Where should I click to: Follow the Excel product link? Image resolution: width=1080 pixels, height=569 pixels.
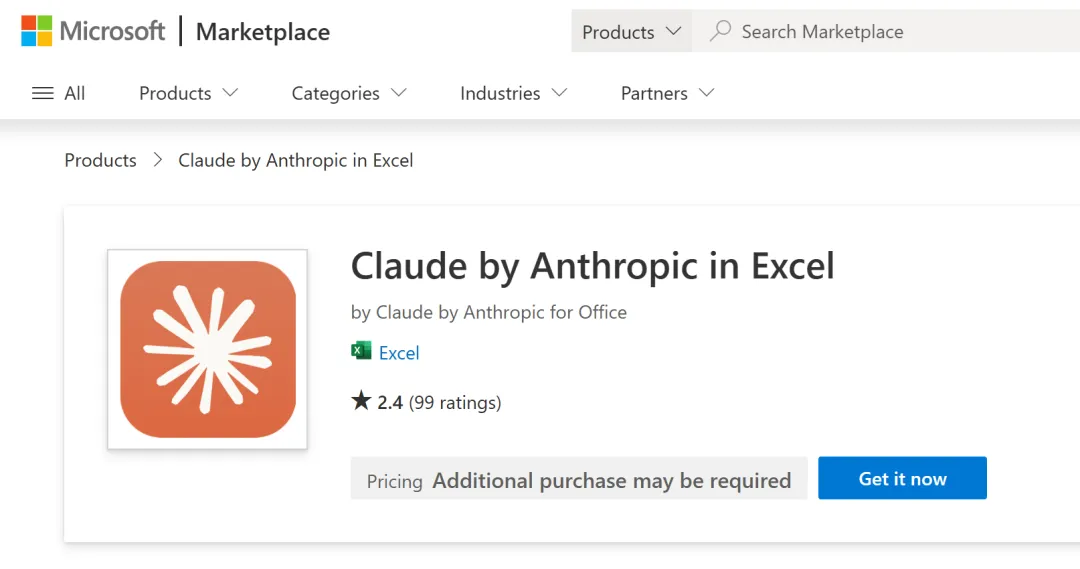pos(399,353)
